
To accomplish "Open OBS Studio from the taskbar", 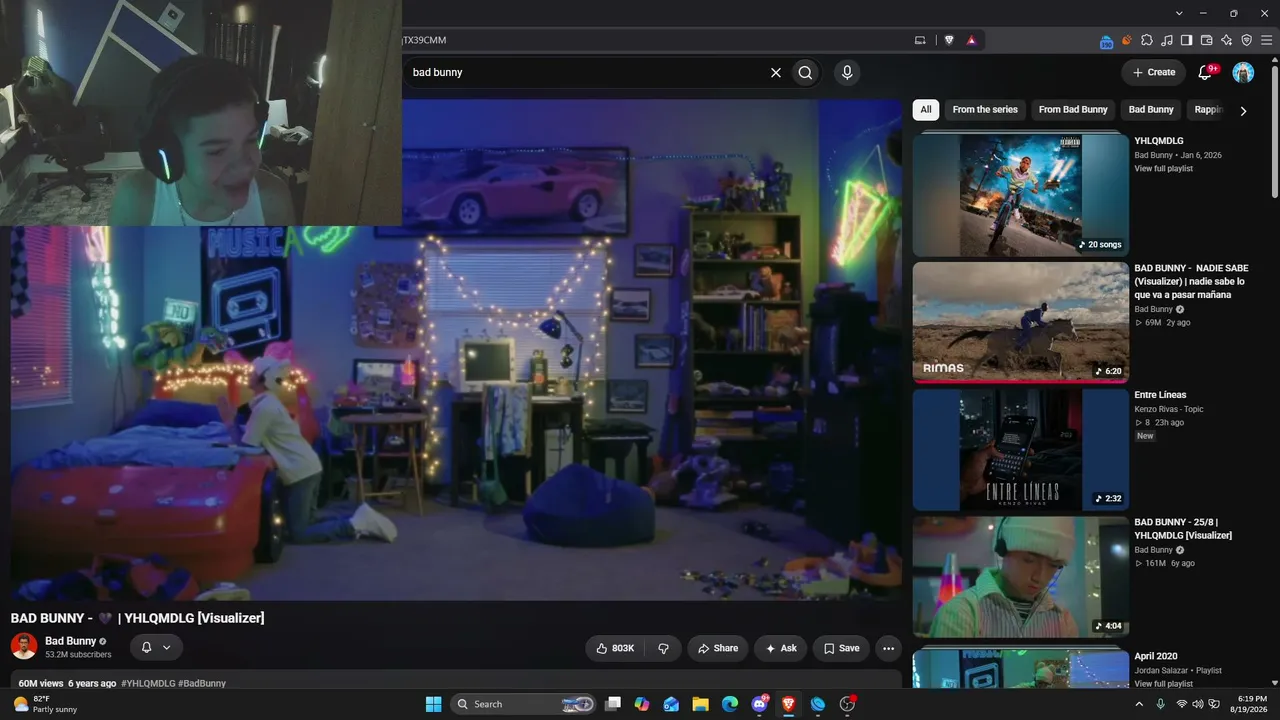I will pyautogui.click(x=847, y=704).
